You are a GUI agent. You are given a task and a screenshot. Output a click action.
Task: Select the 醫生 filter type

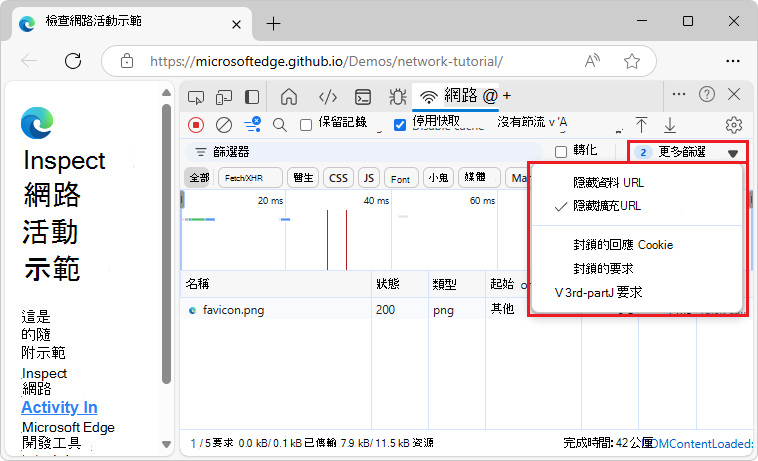coord(303,178)
